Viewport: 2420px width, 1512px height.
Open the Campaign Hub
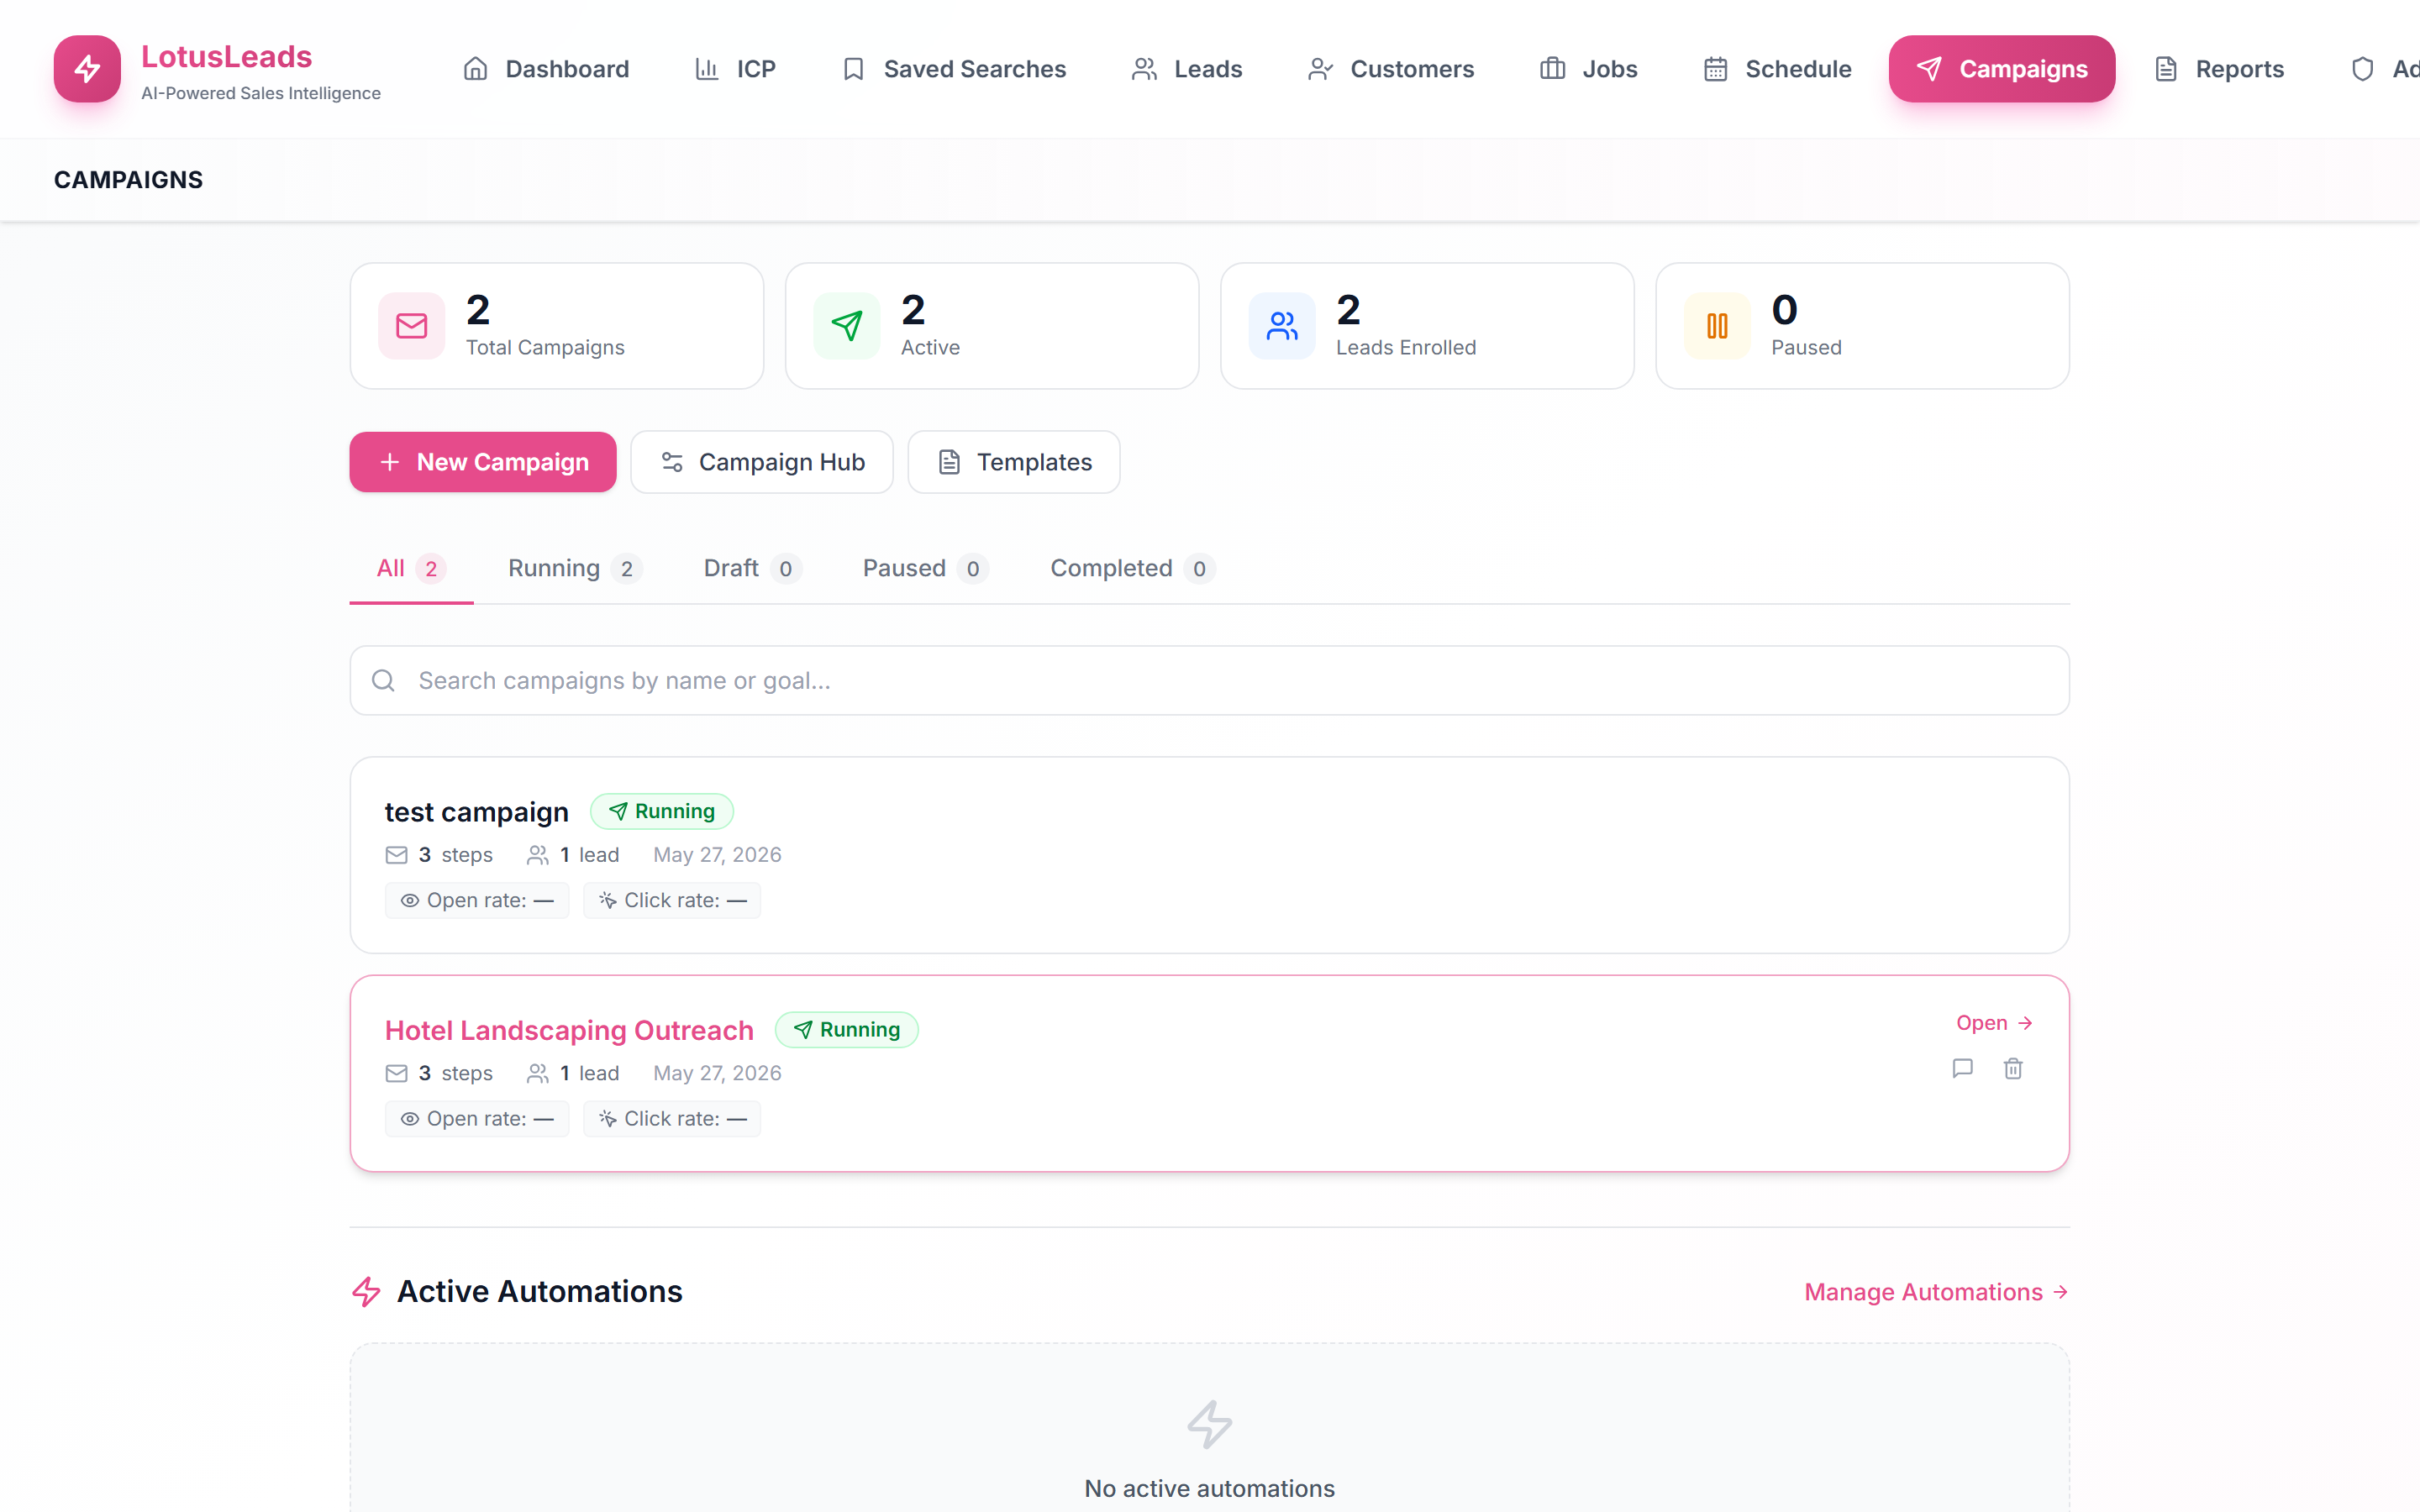[x=762, y=462]
